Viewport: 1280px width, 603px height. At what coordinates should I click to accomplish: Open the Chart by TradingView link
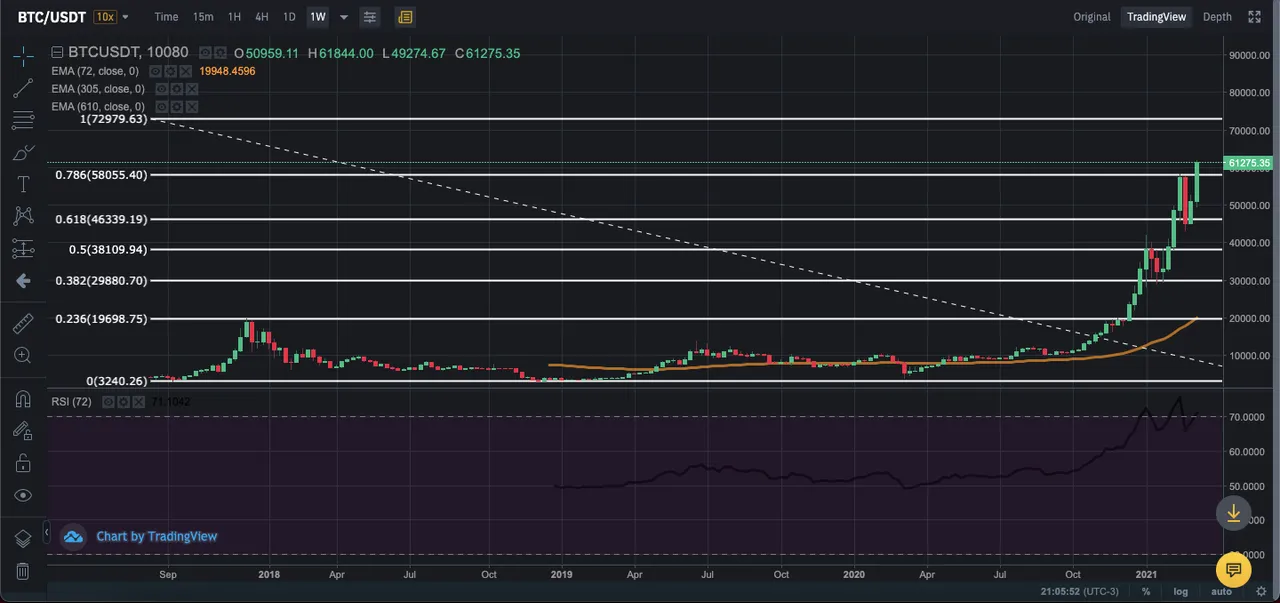point(156,537)
